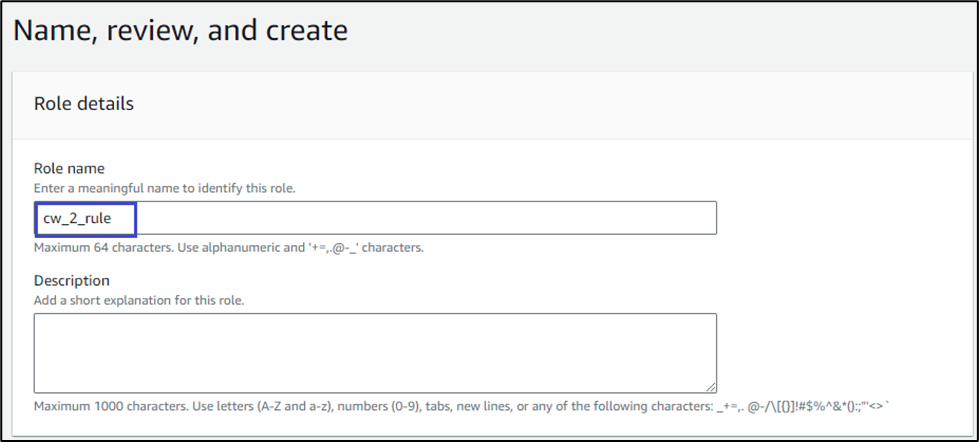Click the Description box resize handle
The height and width of the screenshot is (442, 979).
click(x=711, y=387)
